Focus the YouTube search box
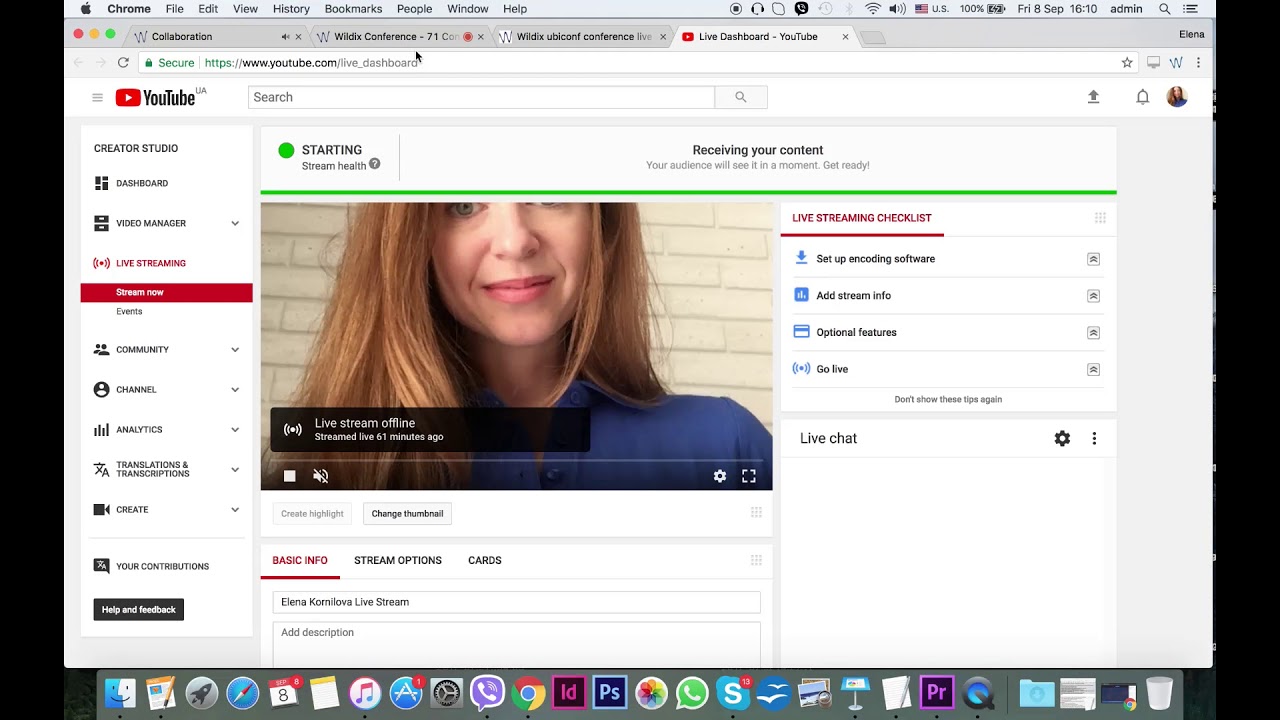1280x720 pixels. (x=481, y=97)
